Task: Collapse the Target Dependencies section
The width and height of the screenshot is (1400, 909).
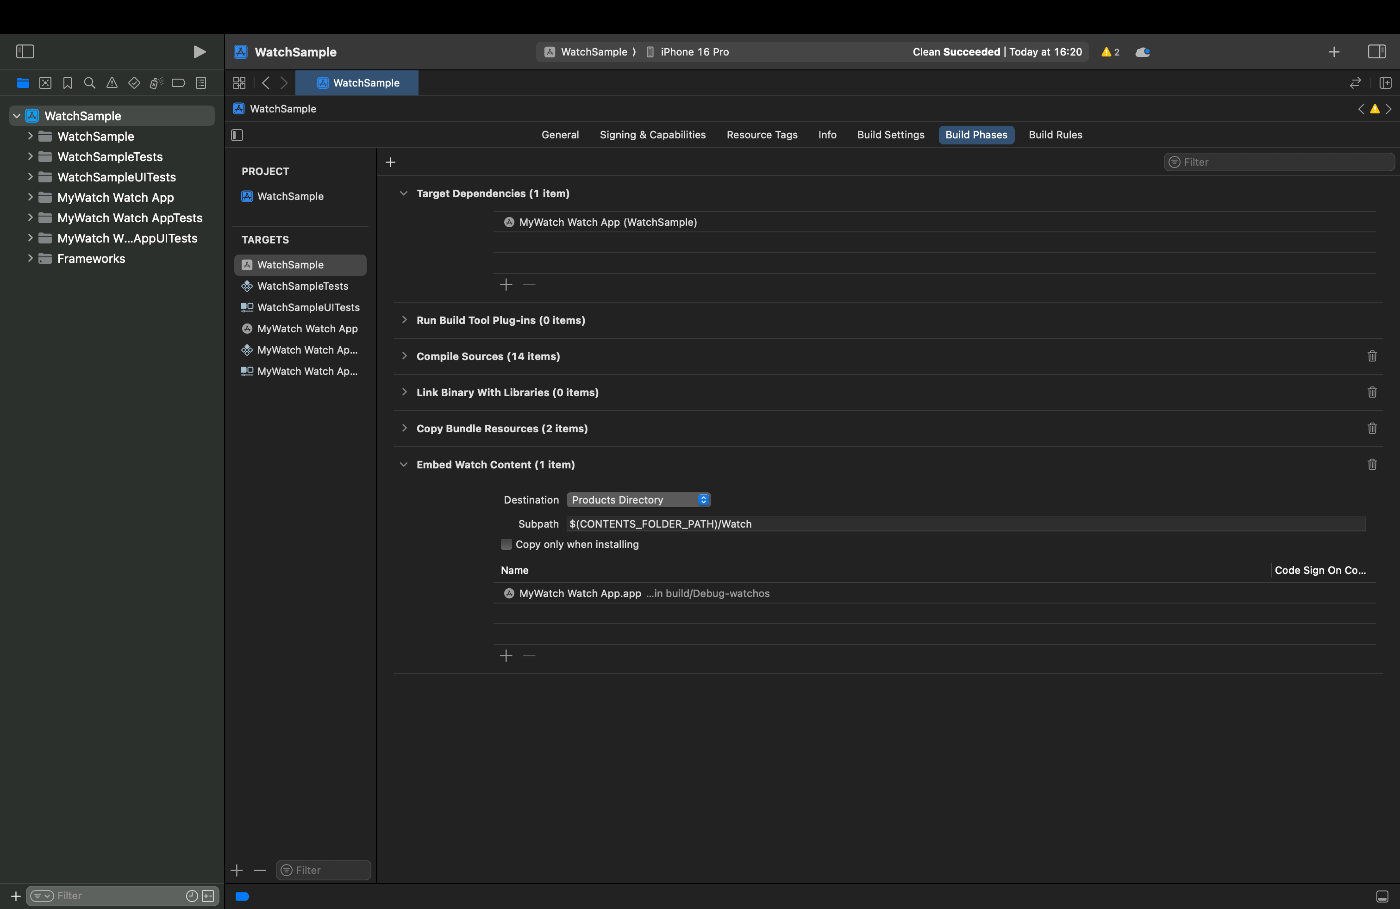Action: point(404,193)
